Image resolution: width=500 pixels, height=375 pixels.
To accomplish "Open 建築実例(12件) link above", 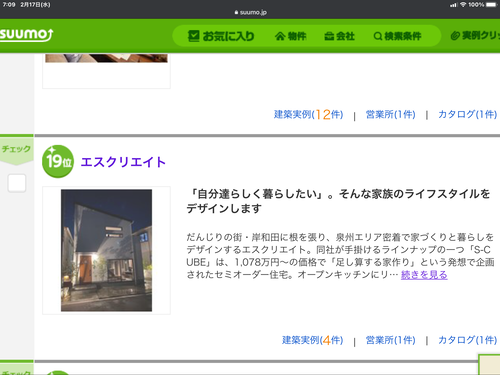I will pos(308,114).
